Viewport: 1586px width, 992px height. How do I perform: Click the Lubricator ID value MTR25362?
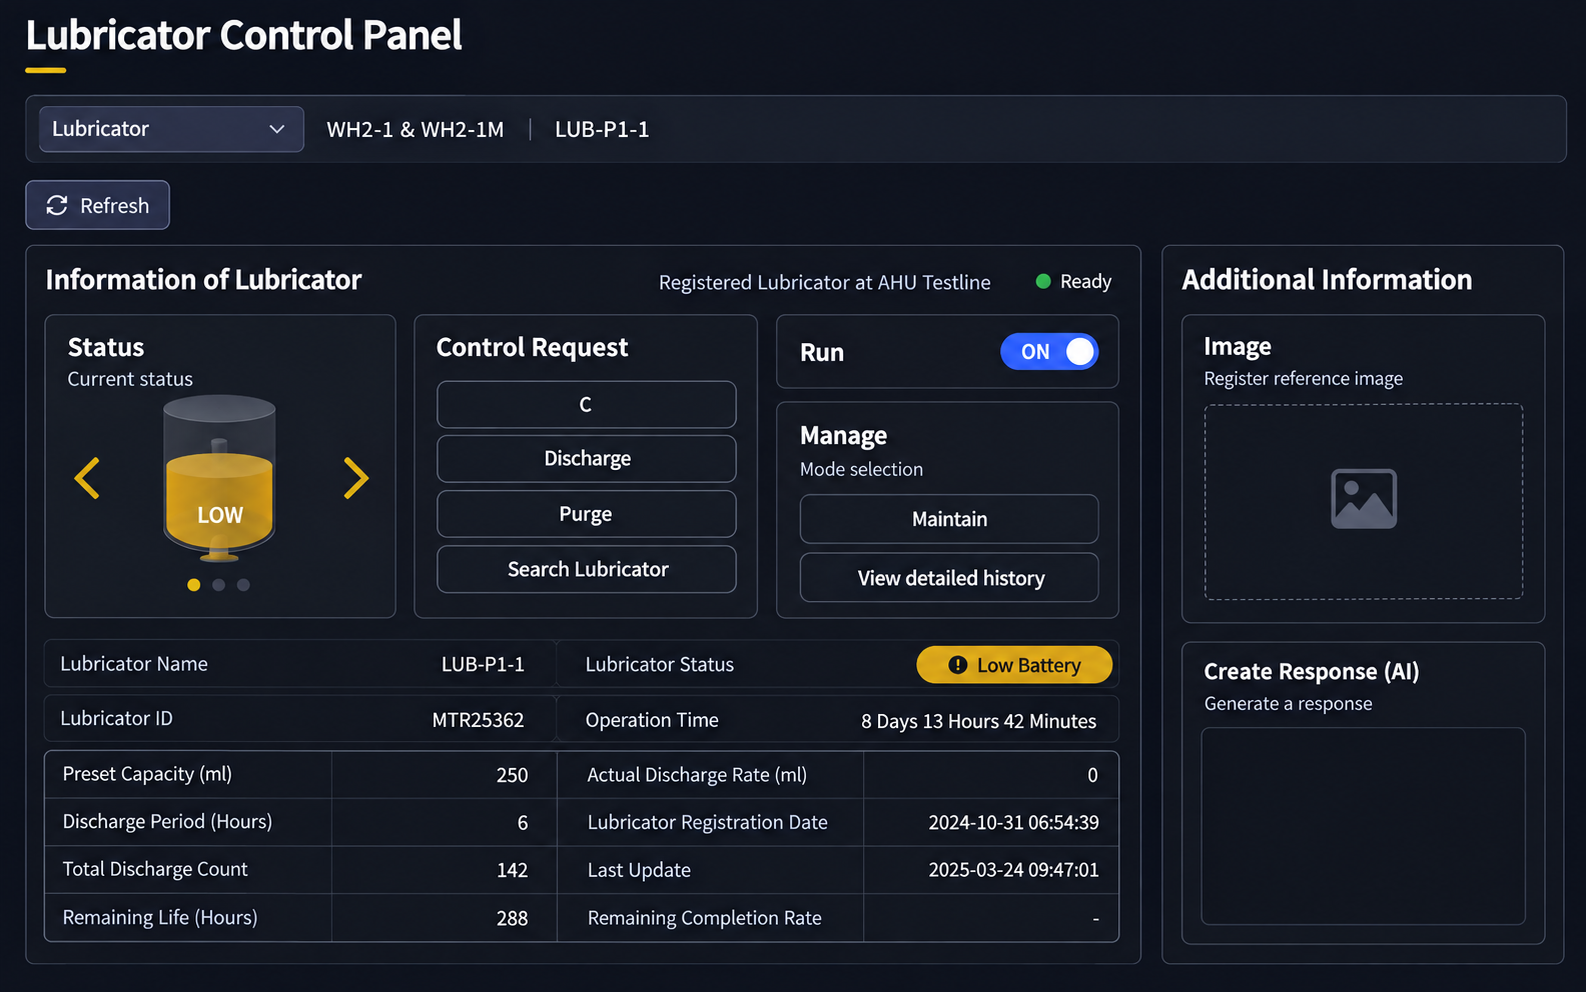click(x=478, y=720)
